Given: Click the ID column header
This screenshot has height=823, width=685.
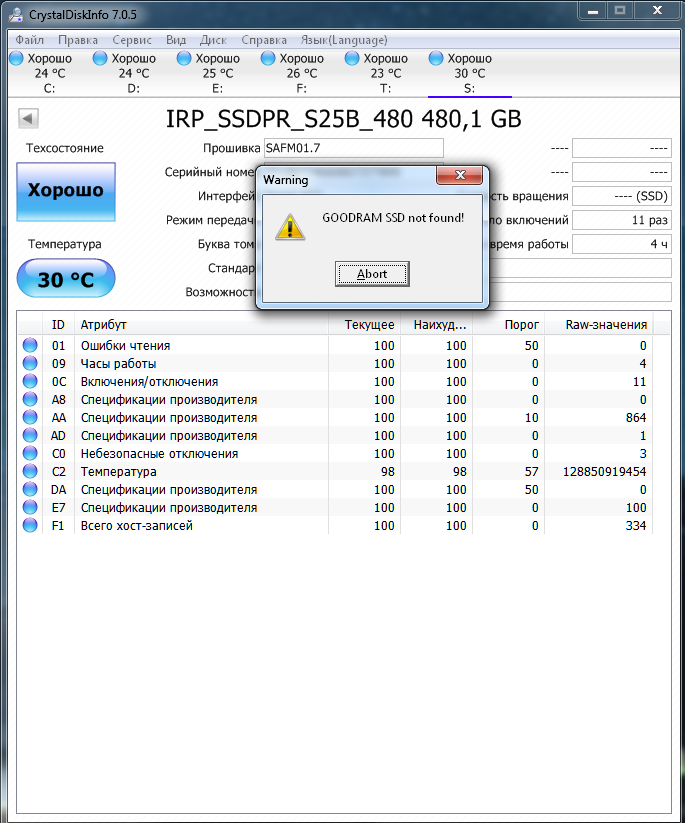Looking at the screenshot, I should pos(58,325).
